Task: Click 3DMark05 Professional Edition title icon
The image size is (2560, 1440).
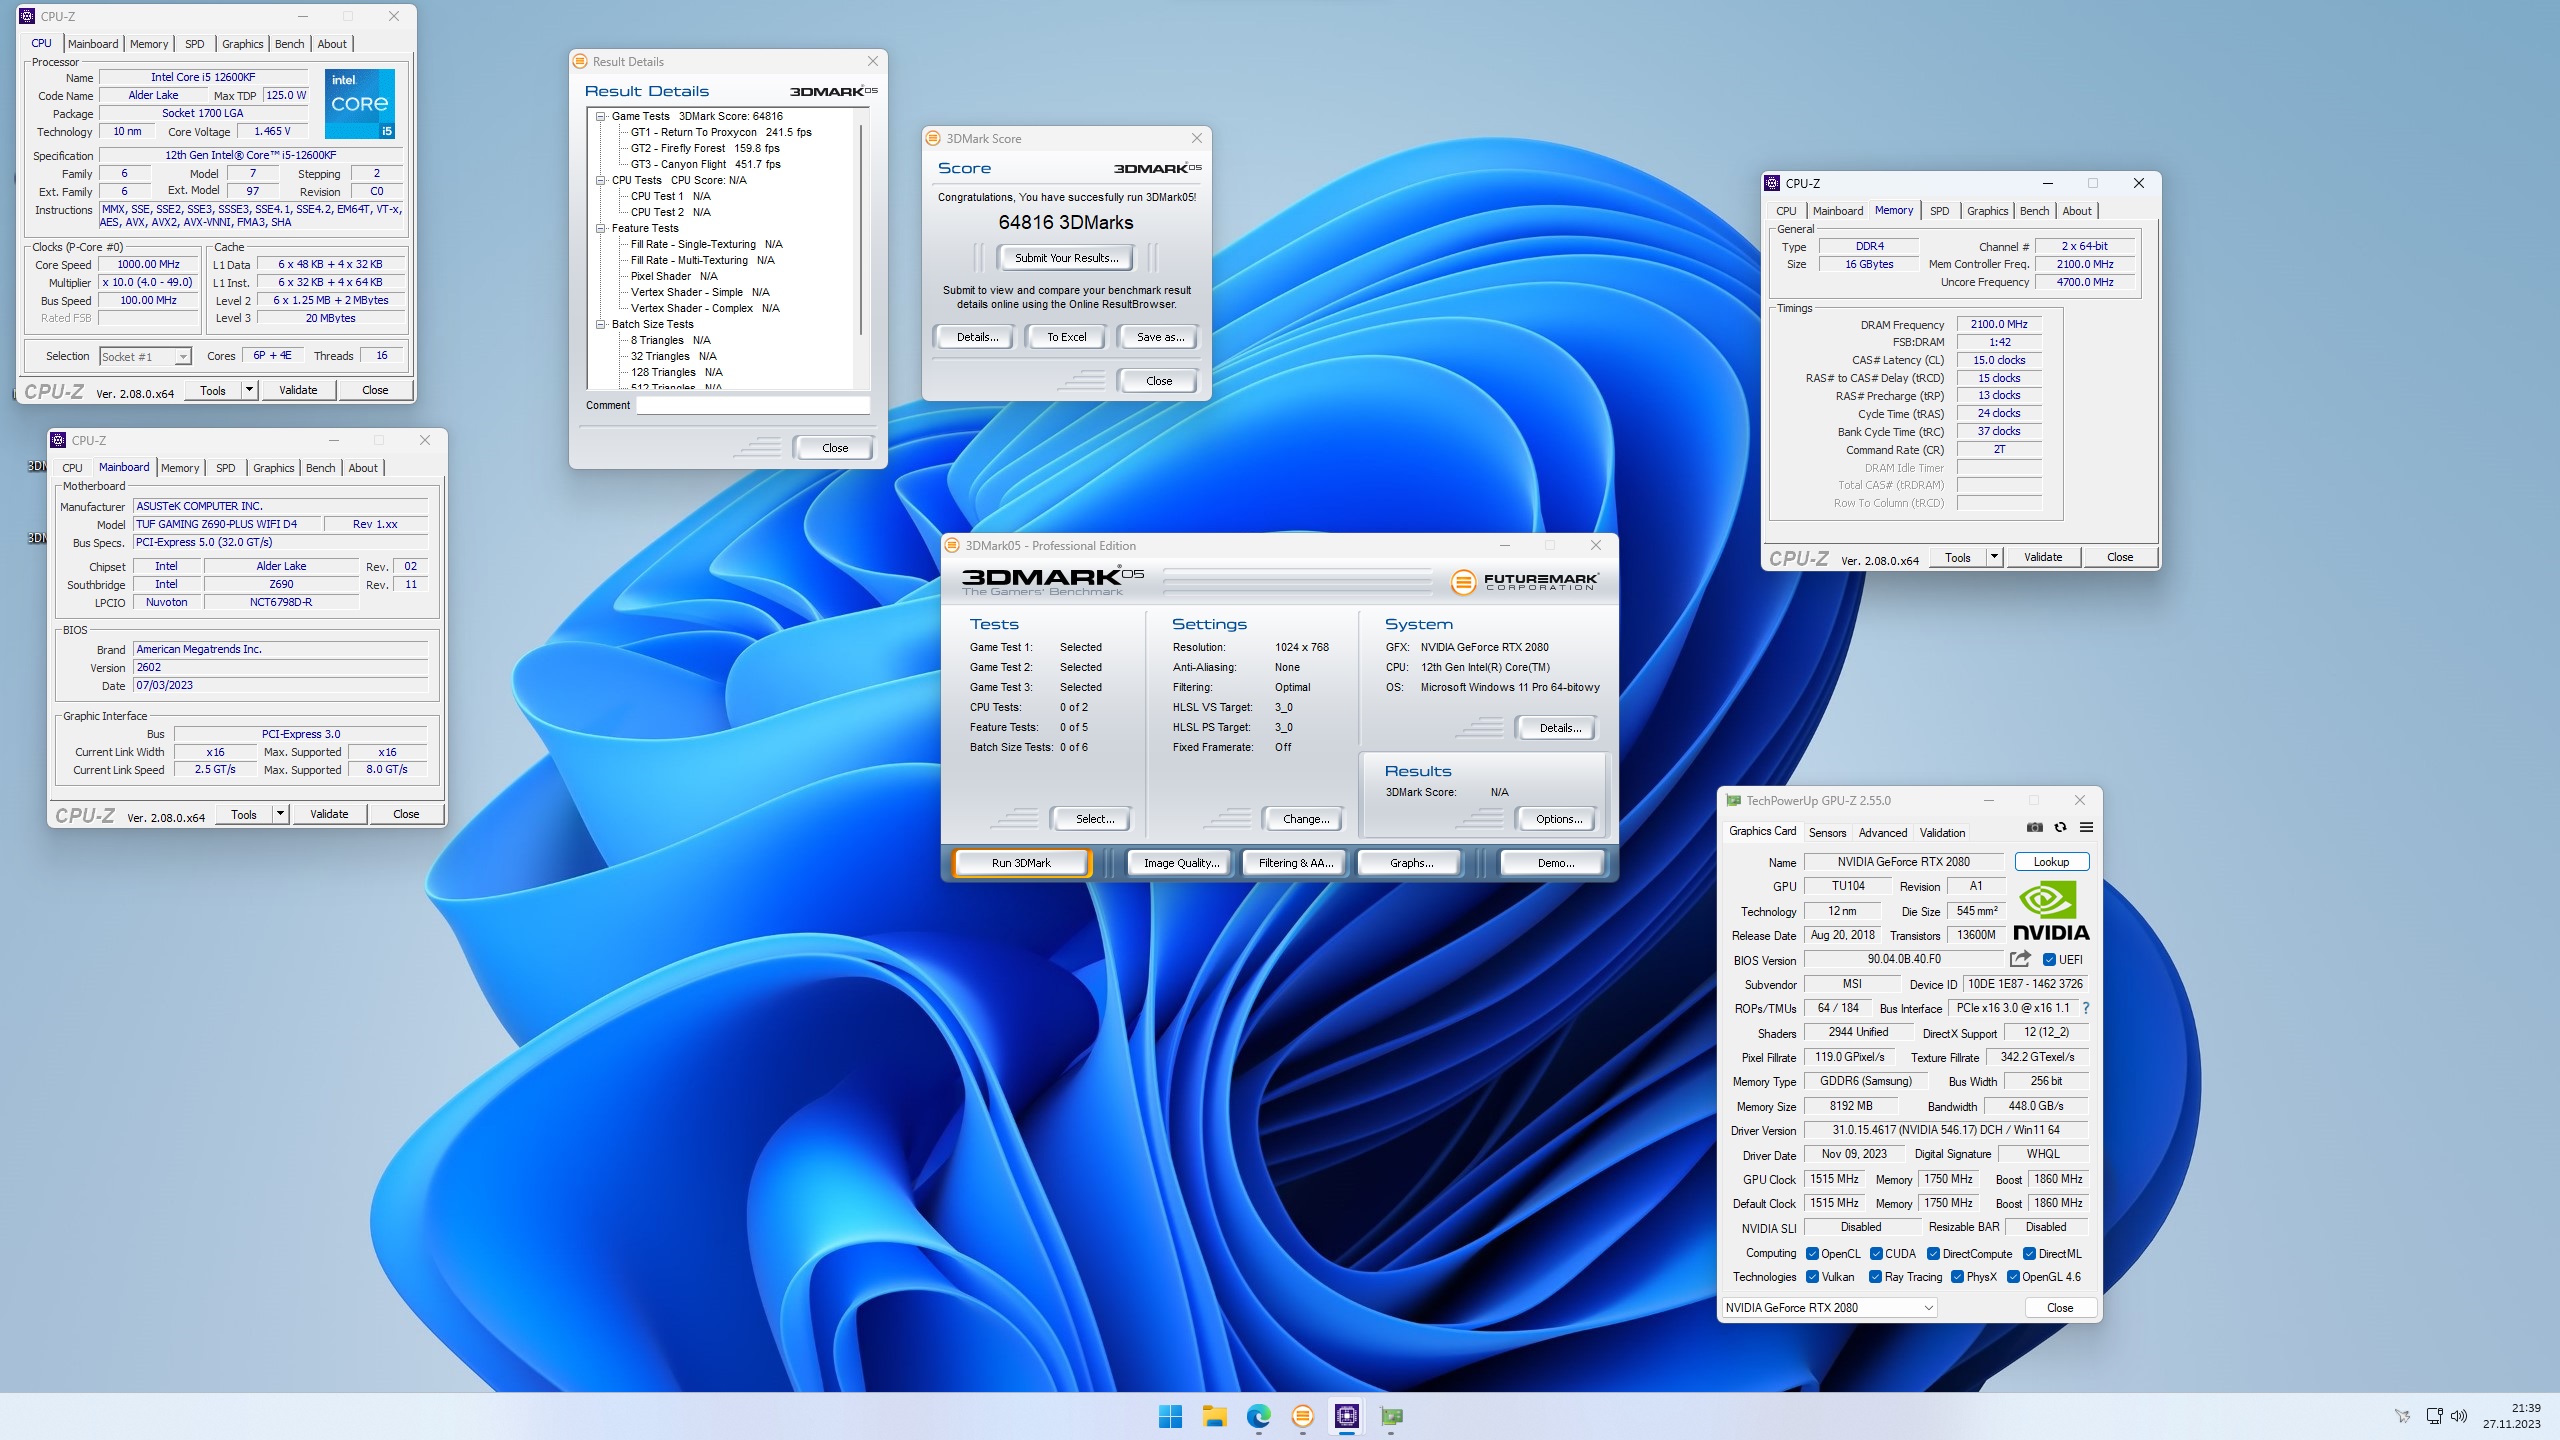Action: click(x=952, y=545)
